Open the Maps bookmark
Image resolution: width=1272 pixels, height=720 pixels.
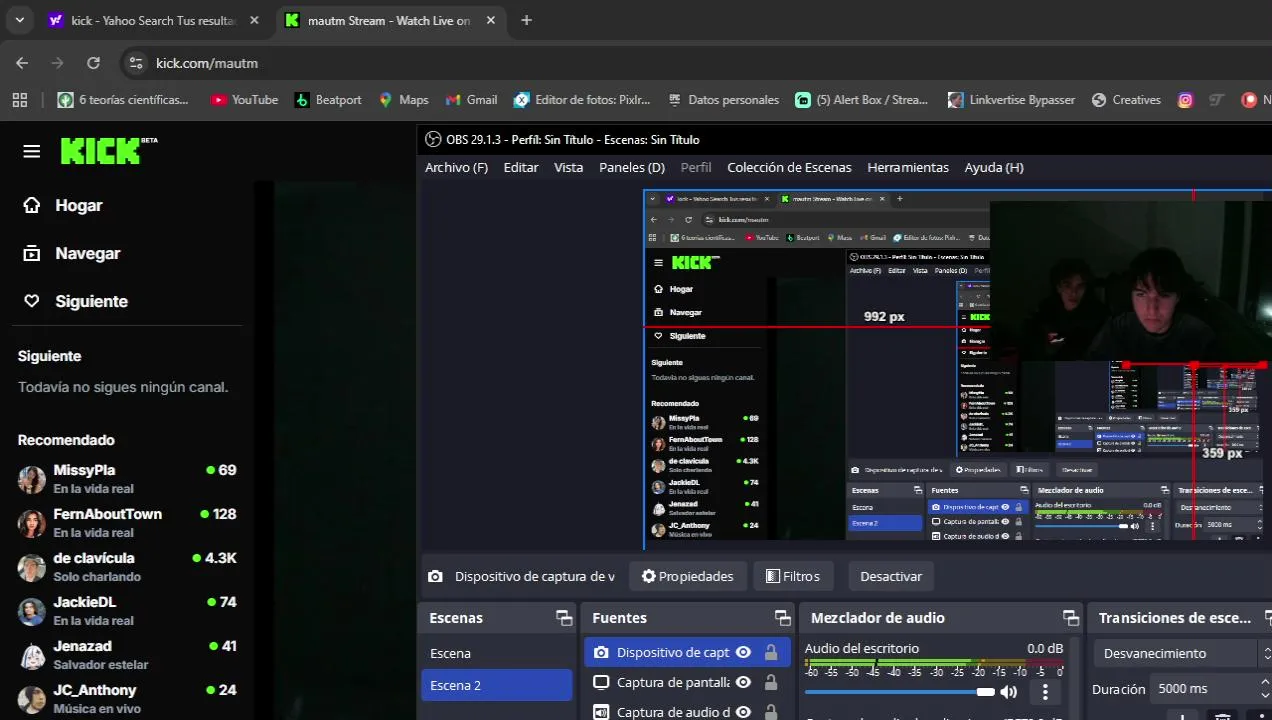(x=404, y=100)
